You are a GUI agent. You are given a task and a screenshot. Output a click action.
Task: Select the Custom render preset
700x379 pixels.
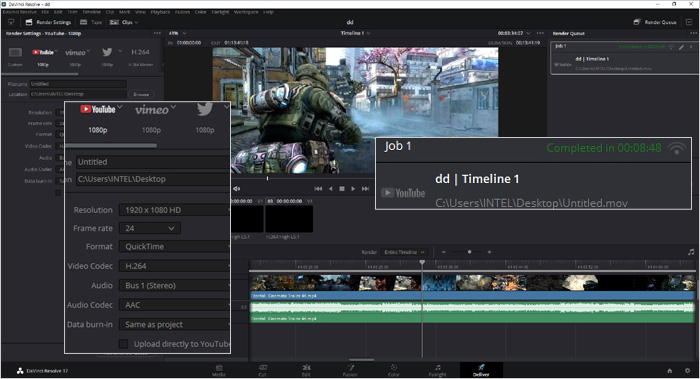tap(15, 57)
